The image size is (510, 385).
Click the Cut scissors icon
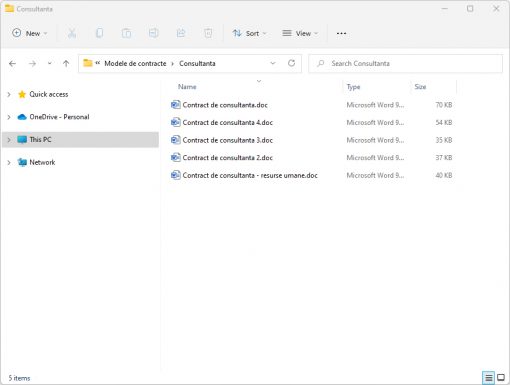[72, 33]
